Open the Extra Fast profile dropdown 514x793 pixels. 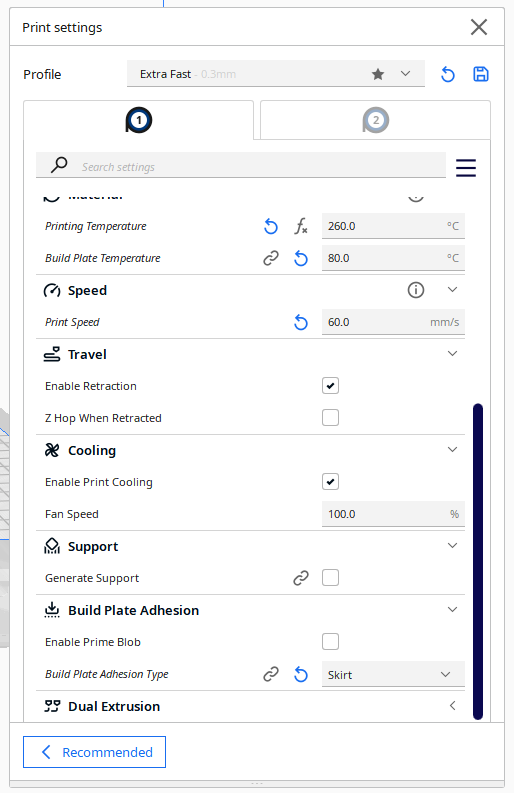click(x=276, y=74)
